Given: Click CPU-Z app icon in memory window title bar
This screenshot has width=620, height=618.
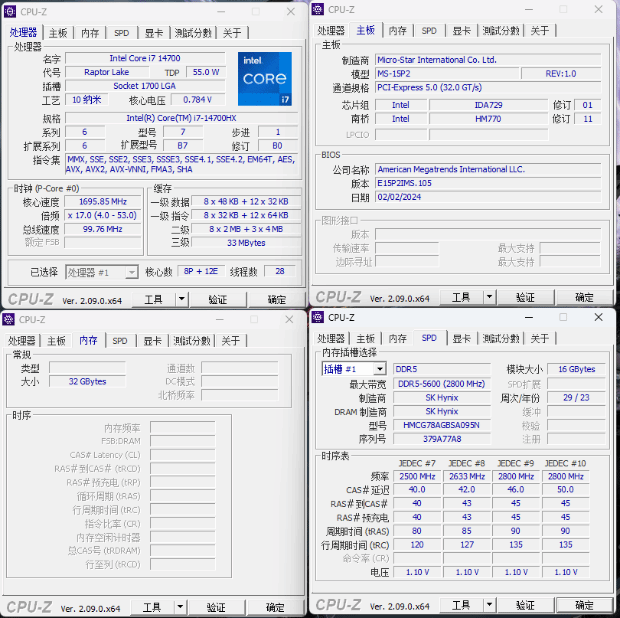Looking at the screenshot, I should click(x=8, y=319).
